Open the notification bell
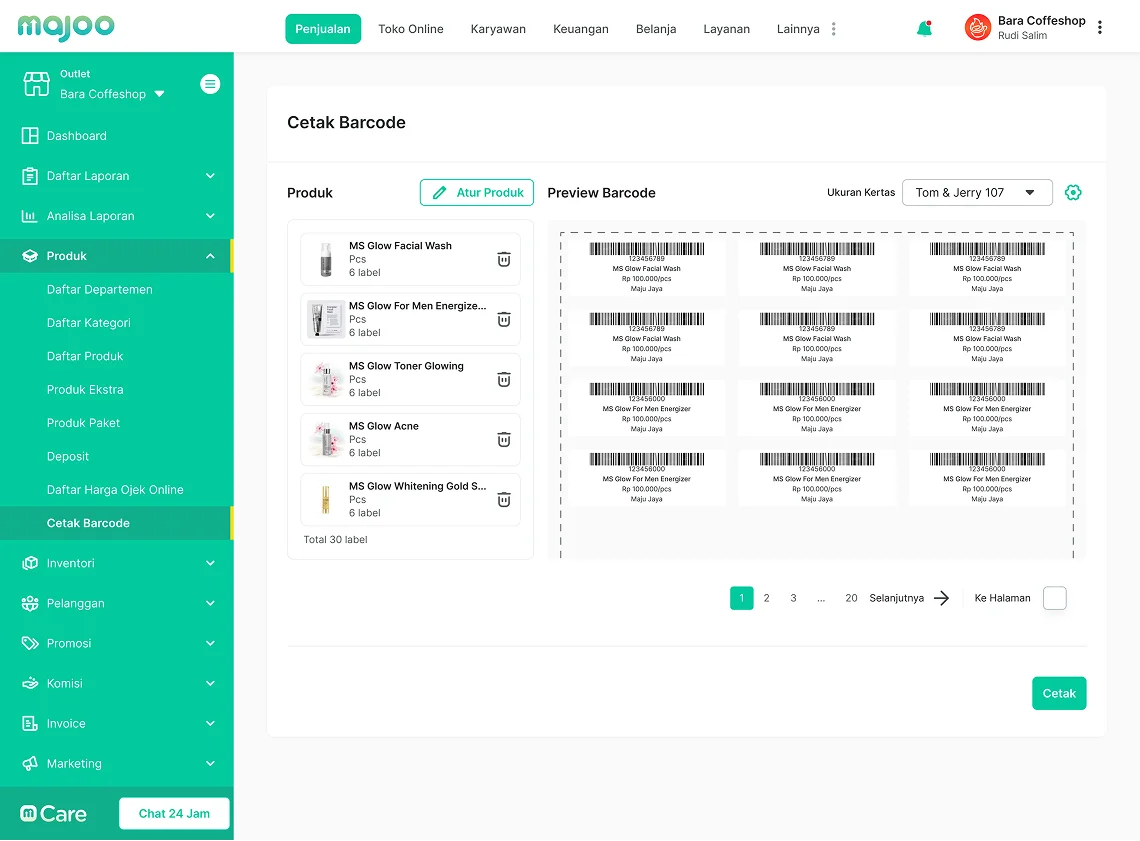 point(924,28)
